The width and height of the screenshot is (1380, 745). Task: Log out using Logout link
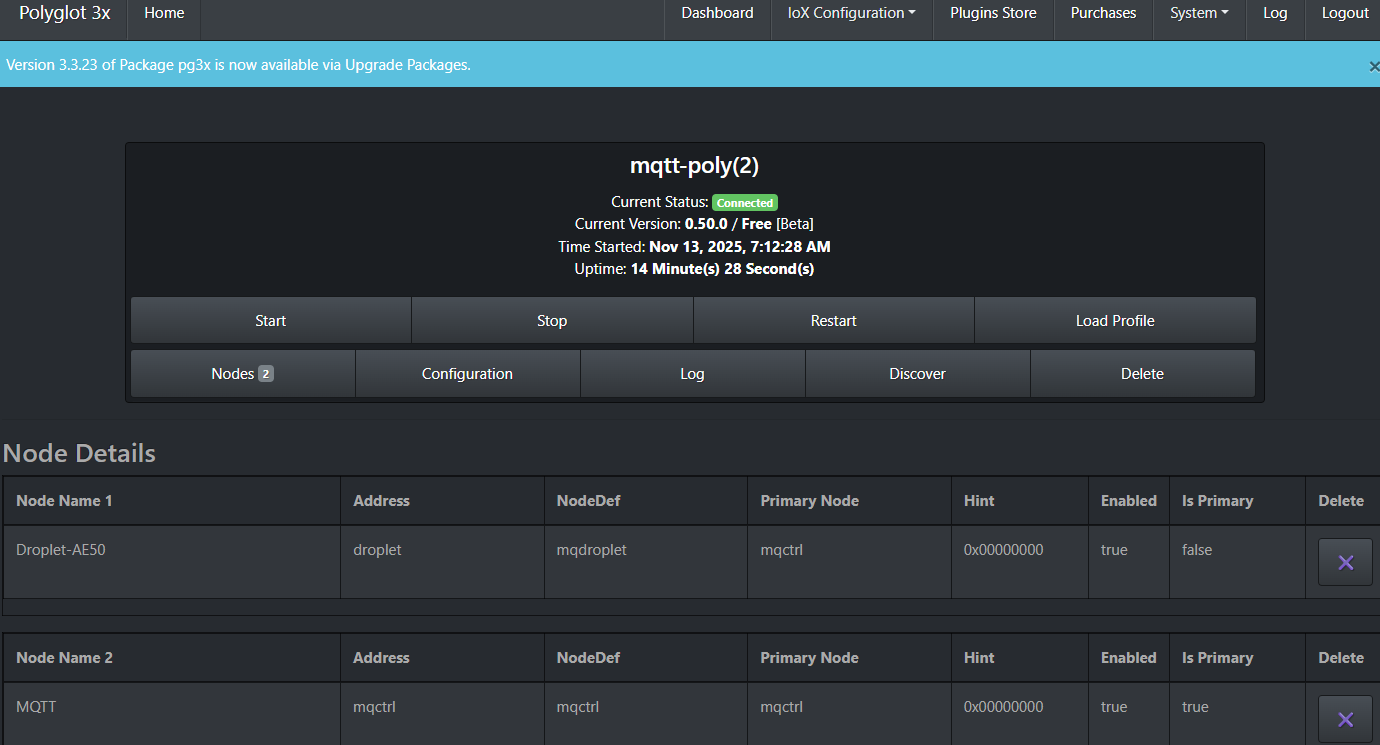(x=1345, y=13)
